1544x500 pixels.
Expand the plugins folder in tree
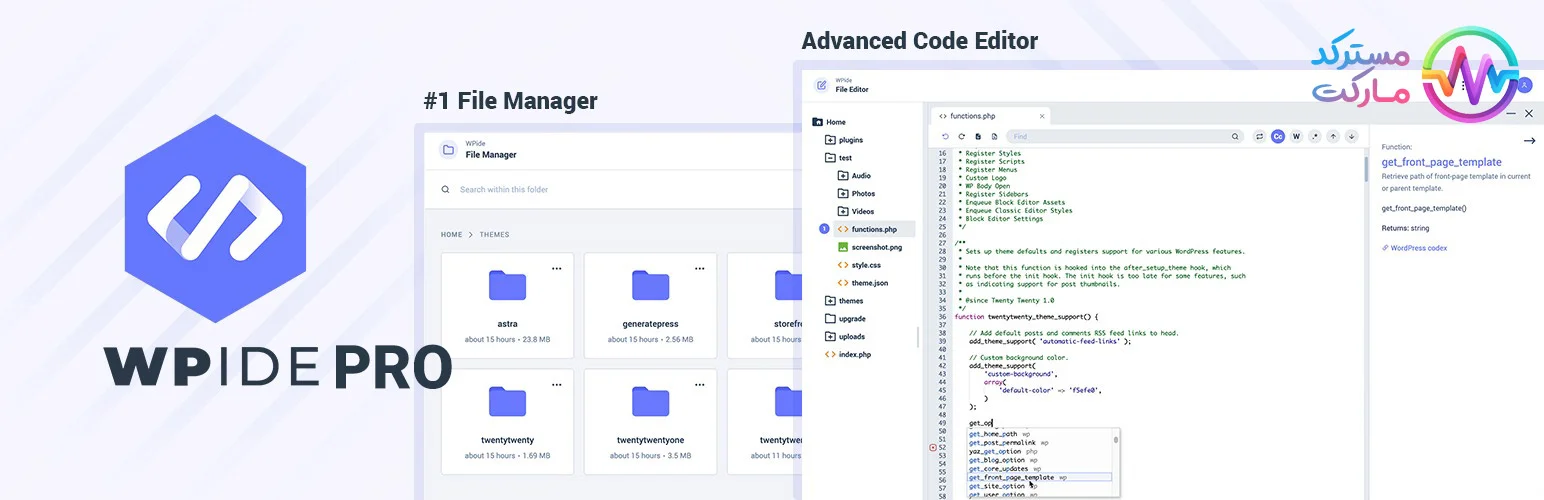(830, 140)
